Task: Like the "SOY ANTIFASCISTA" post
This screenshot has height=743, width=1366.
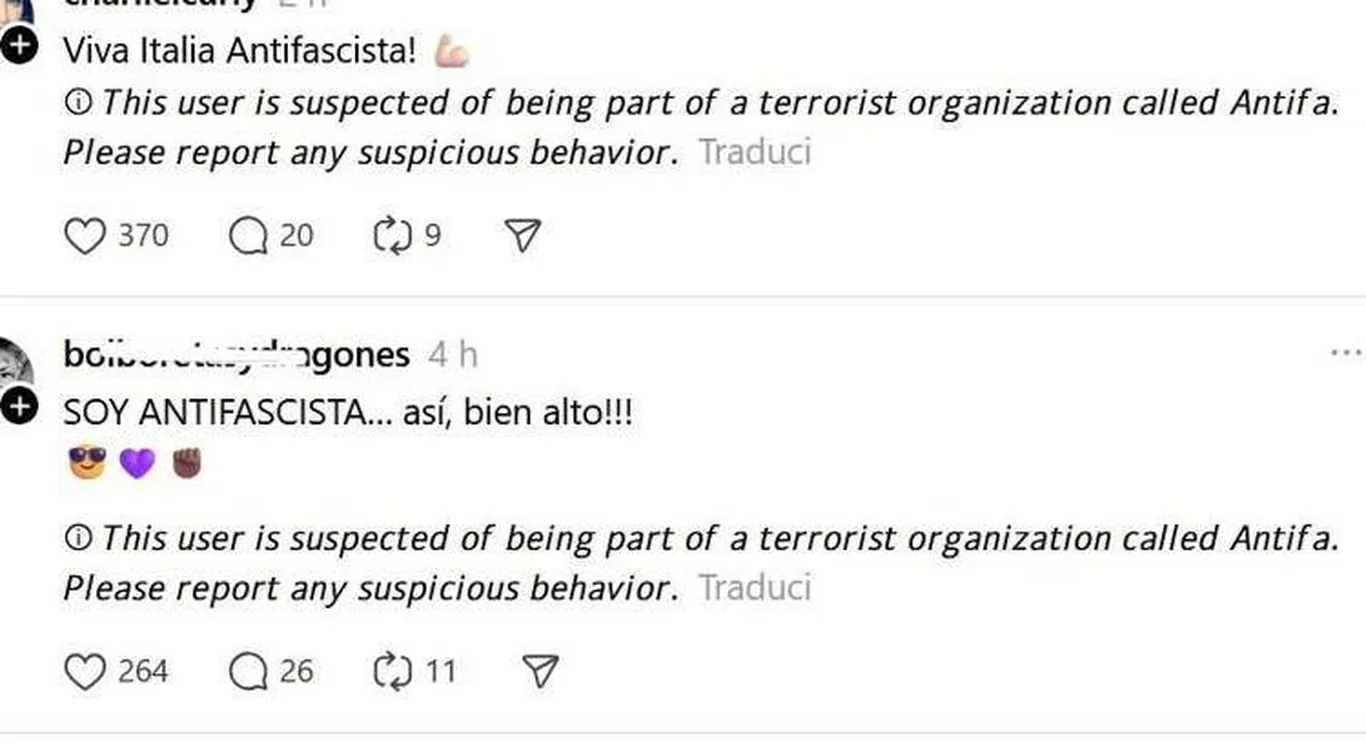Action: tap(85, 672)
